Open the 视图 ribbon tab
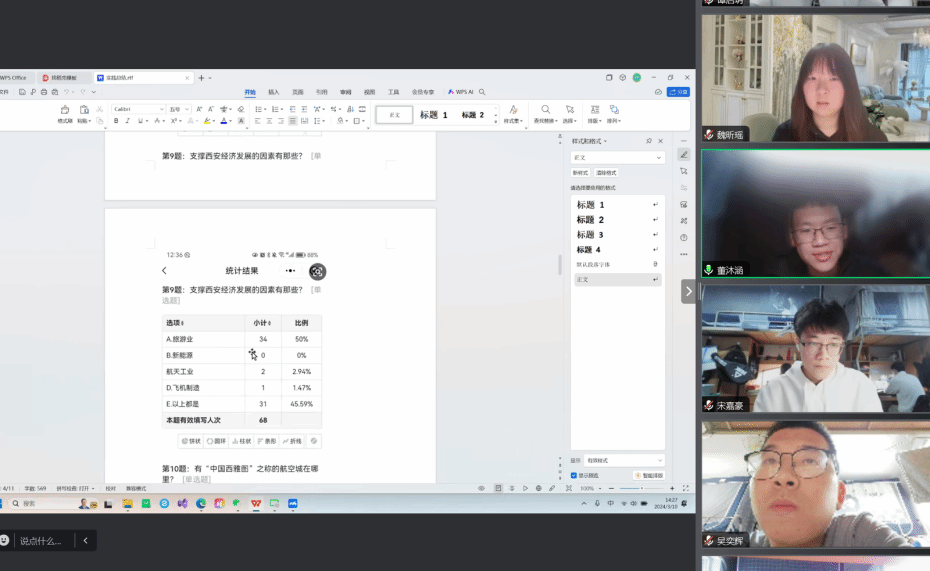930x571 pixels. pyautogui.click(x=369, y=92)
